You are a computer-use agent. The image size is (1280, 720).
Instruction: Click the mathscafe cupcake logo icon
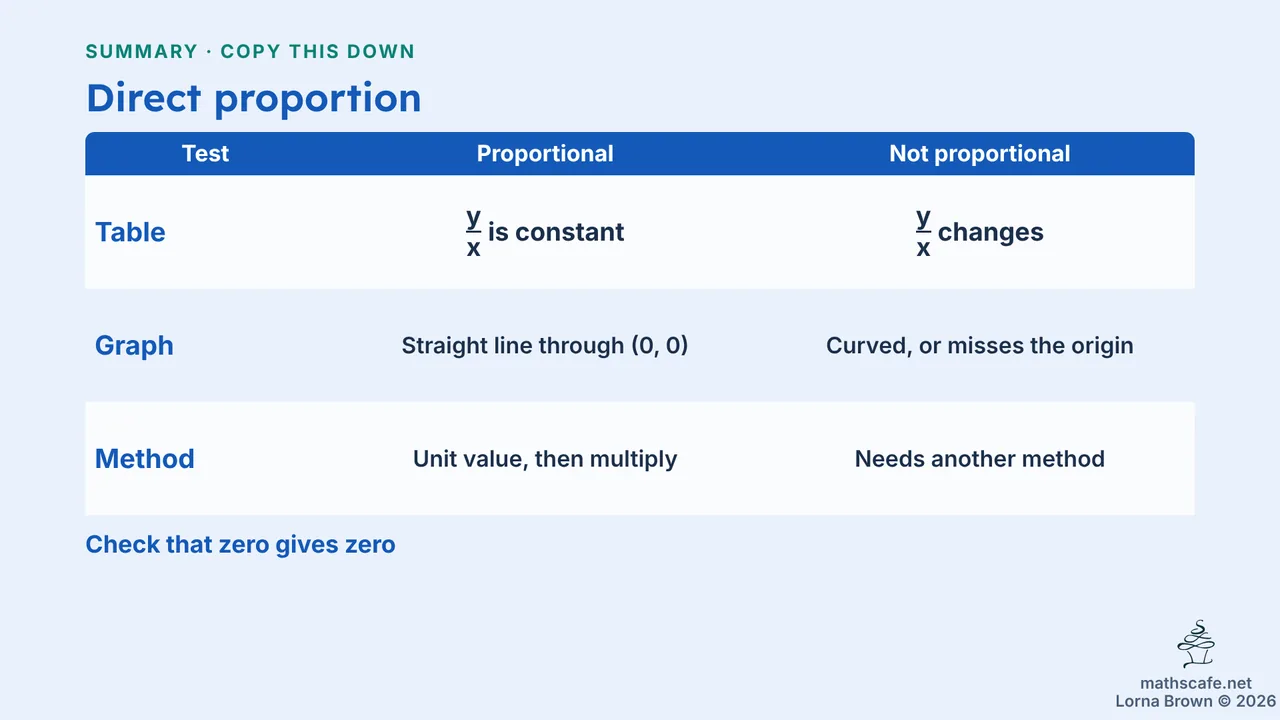pos(1196,645)
